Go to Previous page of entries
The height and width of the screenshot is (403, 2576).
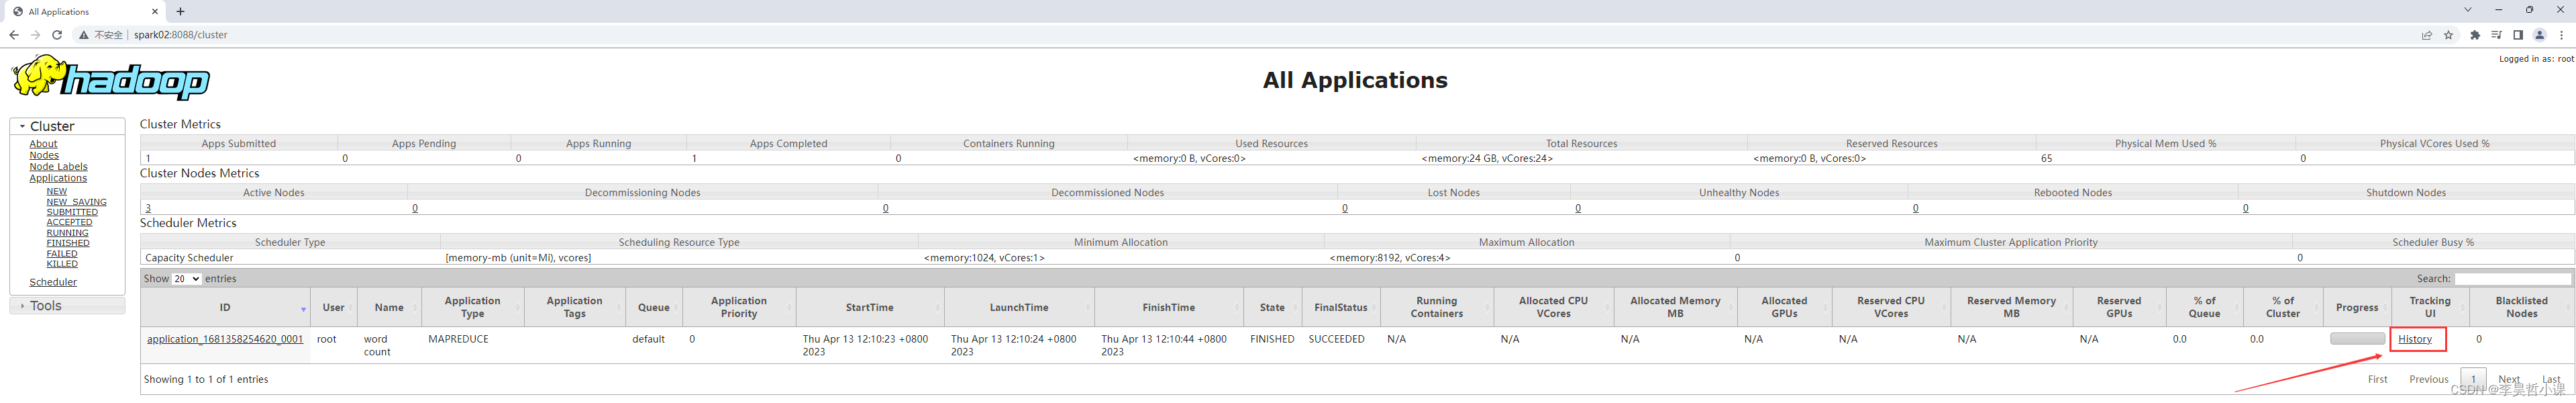(x=2428, y=380)
